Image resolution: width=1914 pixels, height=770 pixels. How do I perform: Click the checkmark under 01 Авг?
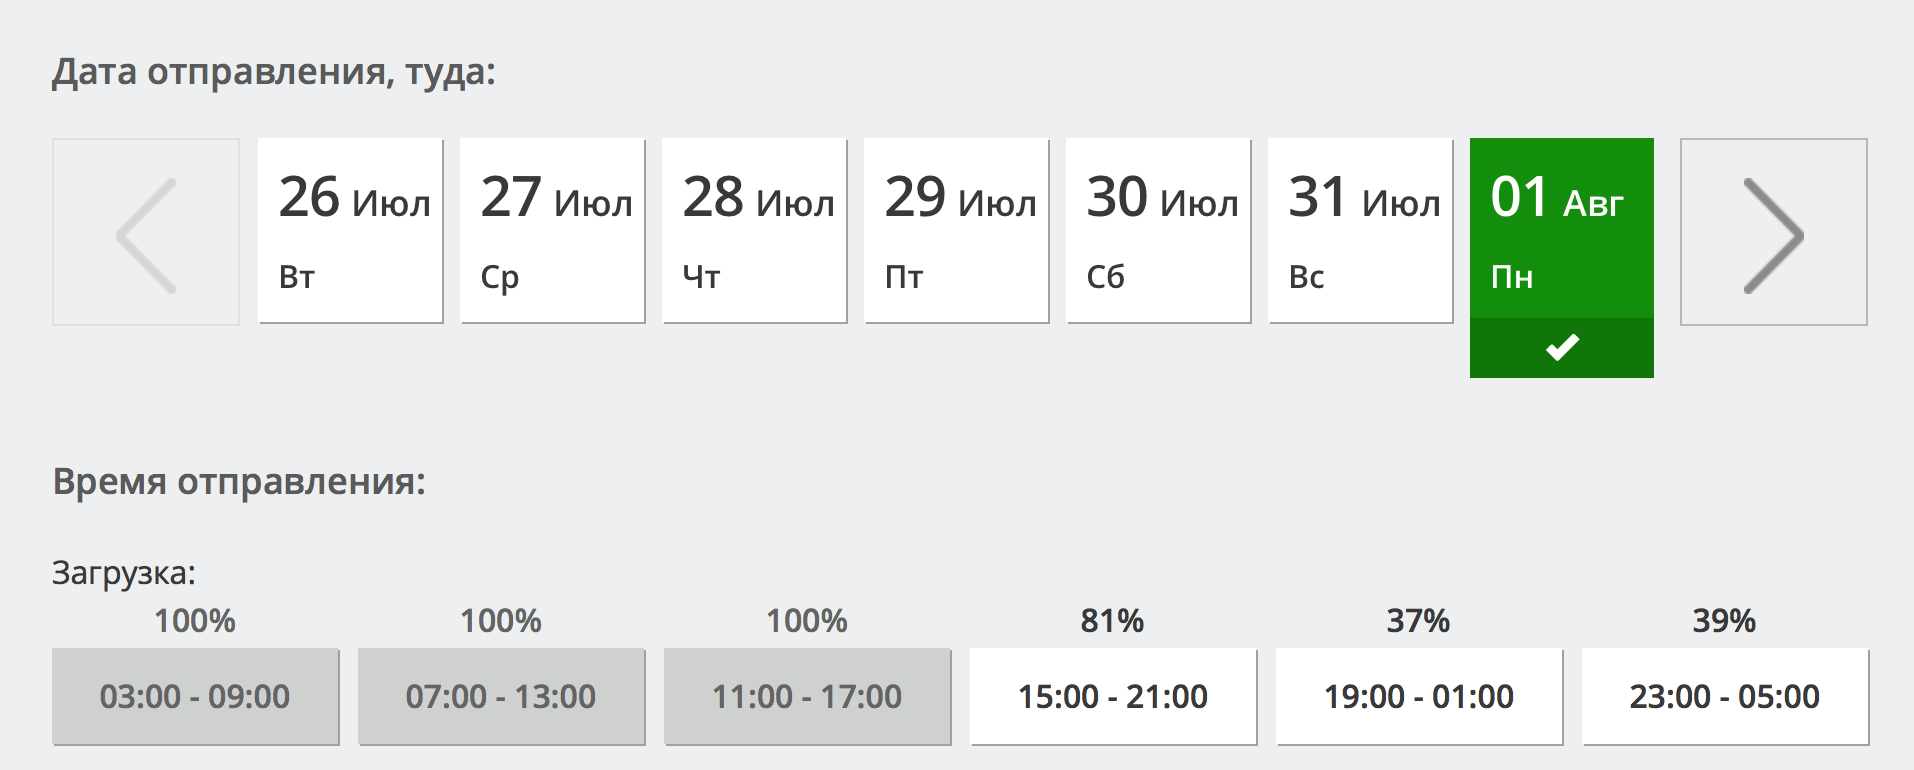click(x=1561, y=348)
